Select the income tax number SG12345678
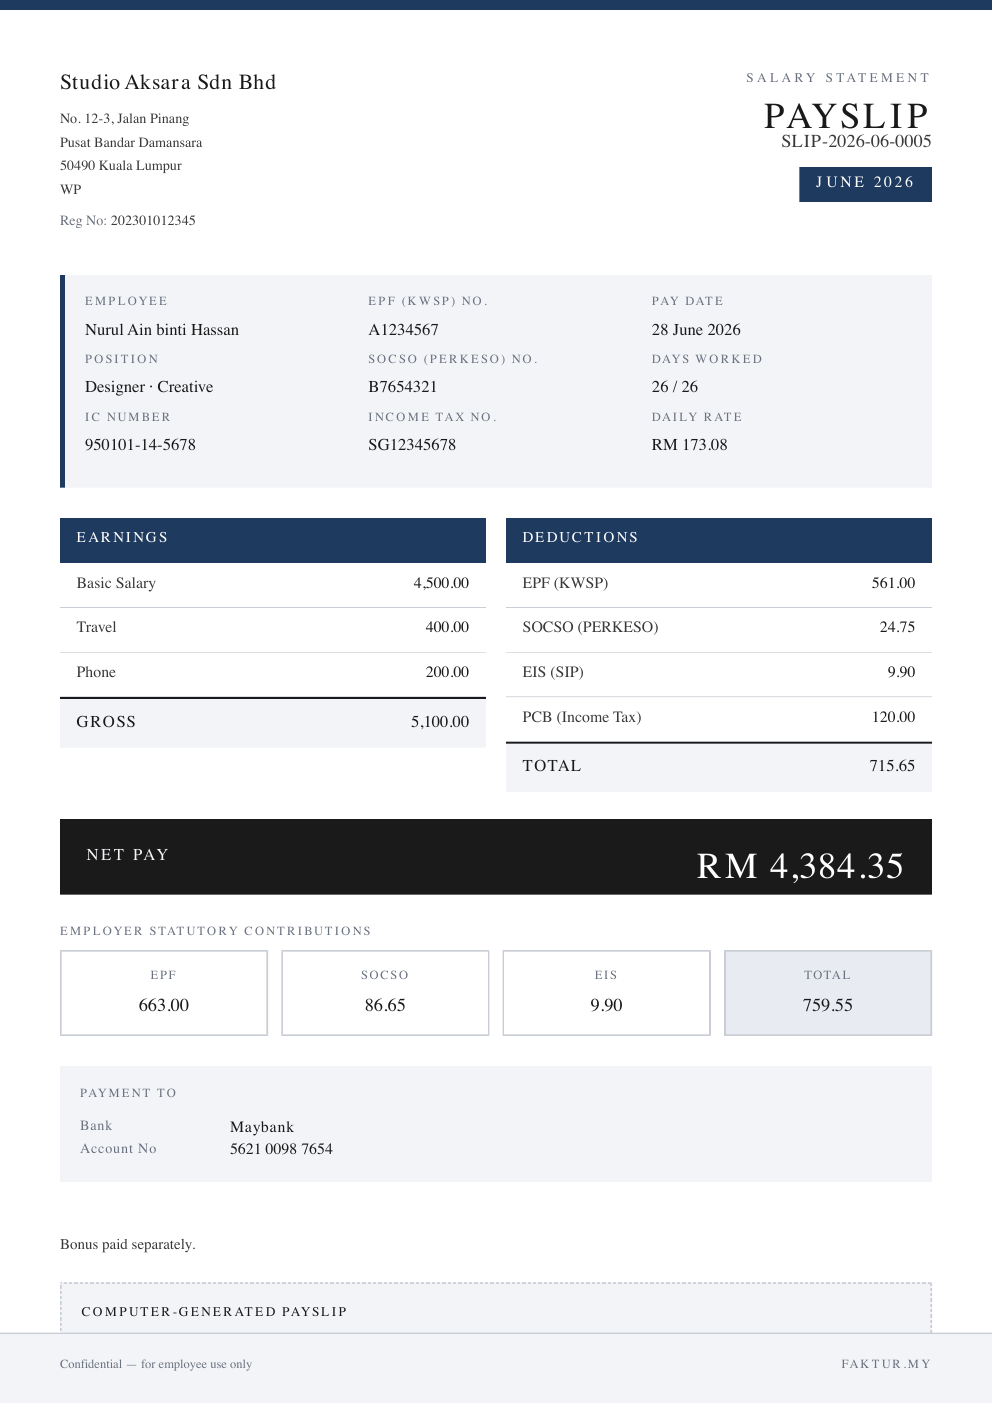993x1404 pixels. tap(412, 445)
